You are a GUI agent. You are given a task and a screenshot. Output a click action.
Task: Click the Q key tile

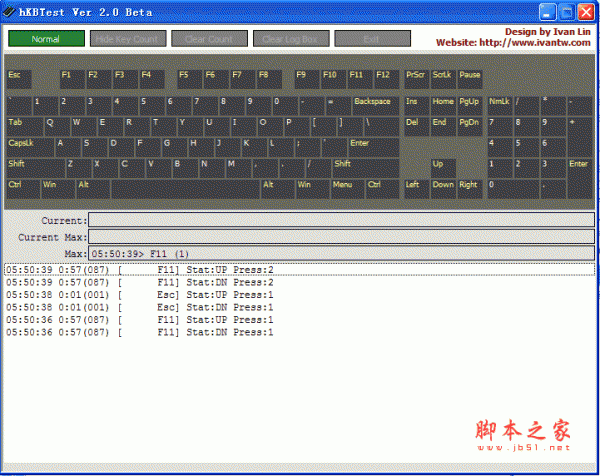click(x=57, y=127)
